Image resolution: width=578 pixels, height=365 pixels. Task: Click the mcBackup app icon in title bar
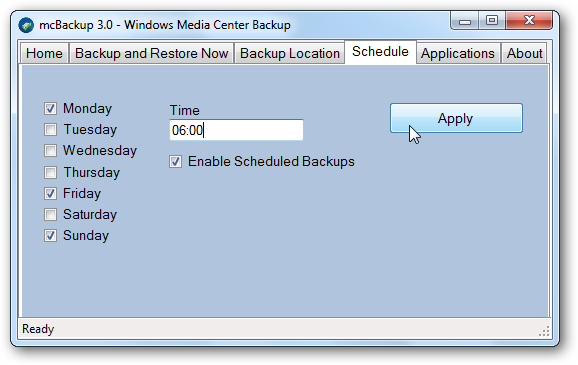[x=26, y=25]
